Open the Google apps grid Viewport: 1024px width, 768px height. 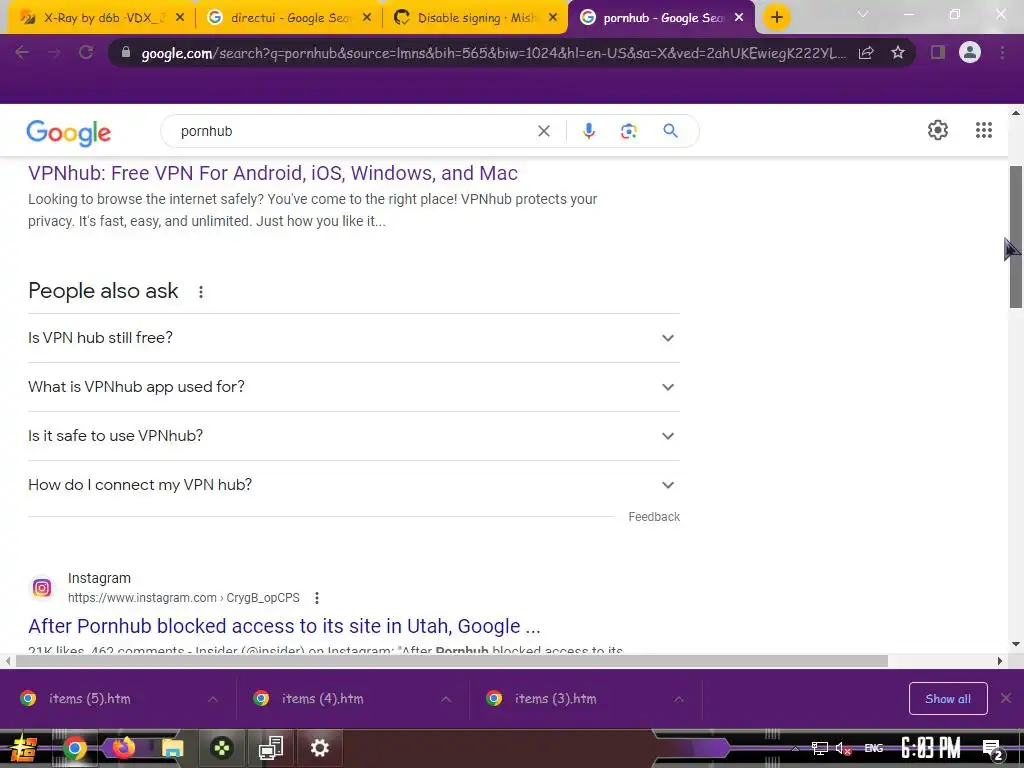(984, 130)
